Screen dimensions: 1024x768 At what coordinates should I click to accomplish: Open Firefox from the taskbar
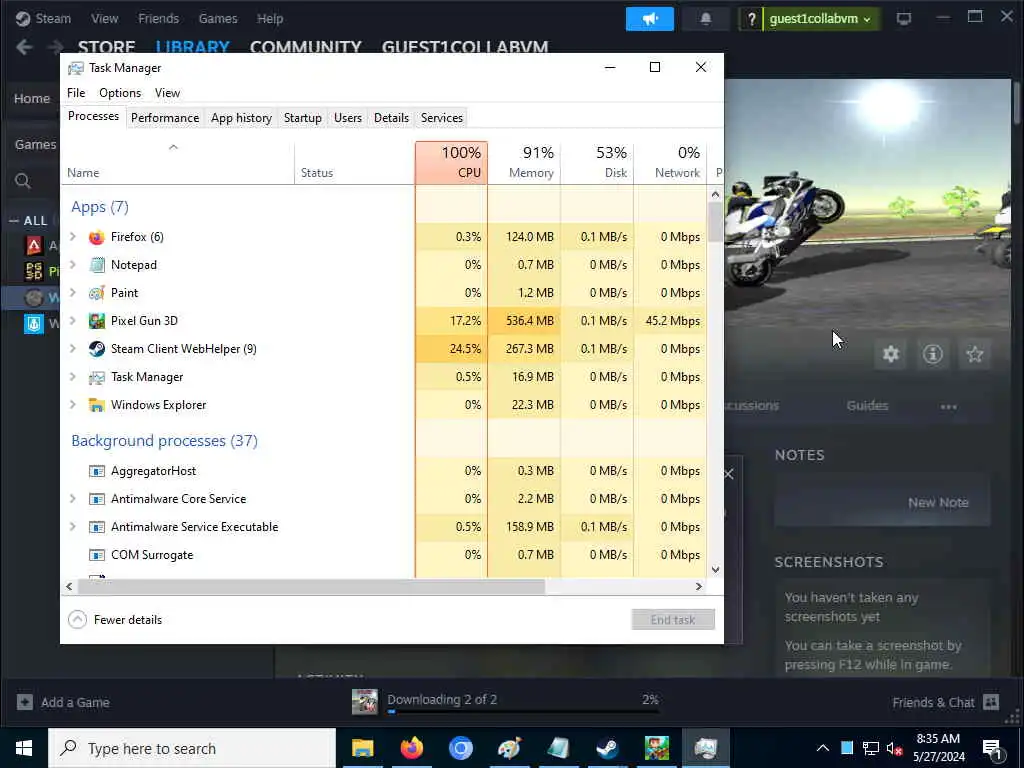point(411,748)
